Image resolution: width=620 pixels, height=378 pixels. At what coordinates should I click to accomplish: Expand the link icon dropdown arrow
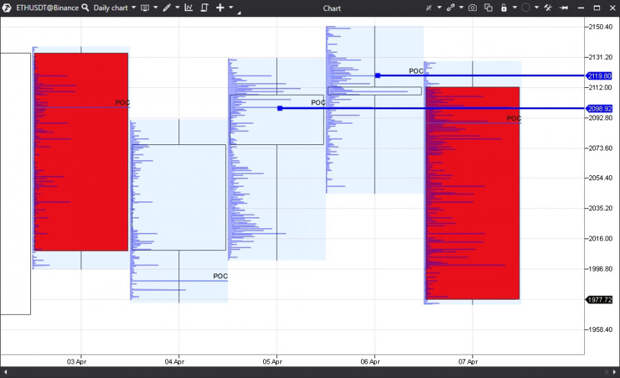(461, 8)
